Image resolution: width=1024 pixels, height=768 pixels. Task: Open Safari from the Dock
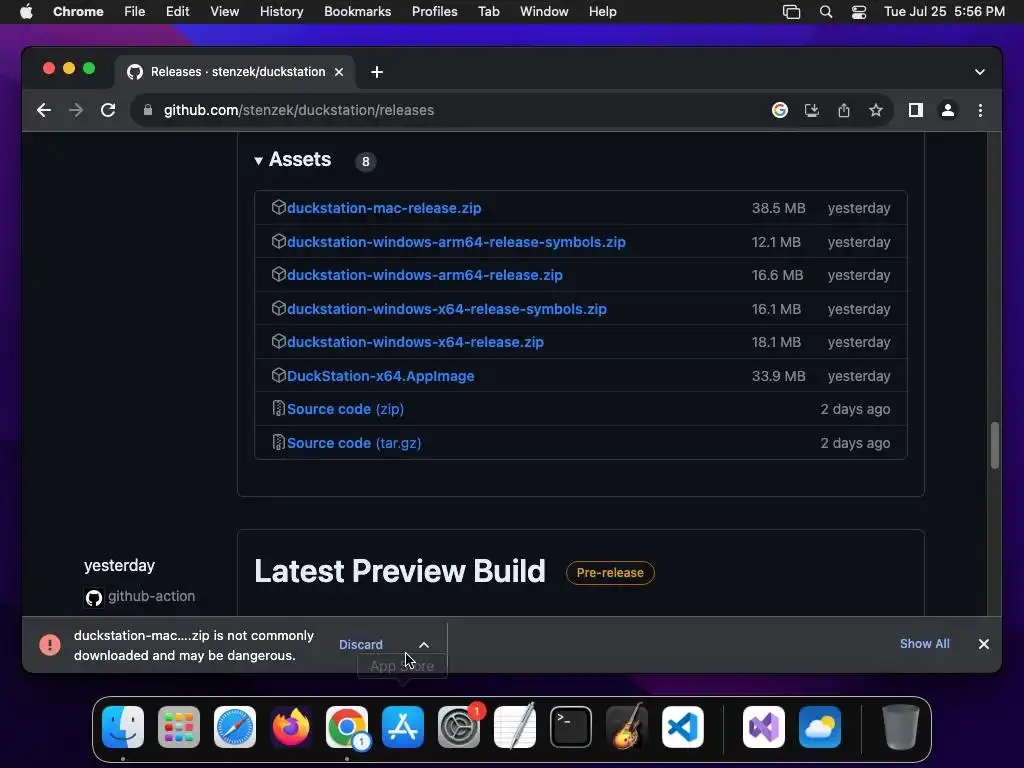click(x=235, y=727)
